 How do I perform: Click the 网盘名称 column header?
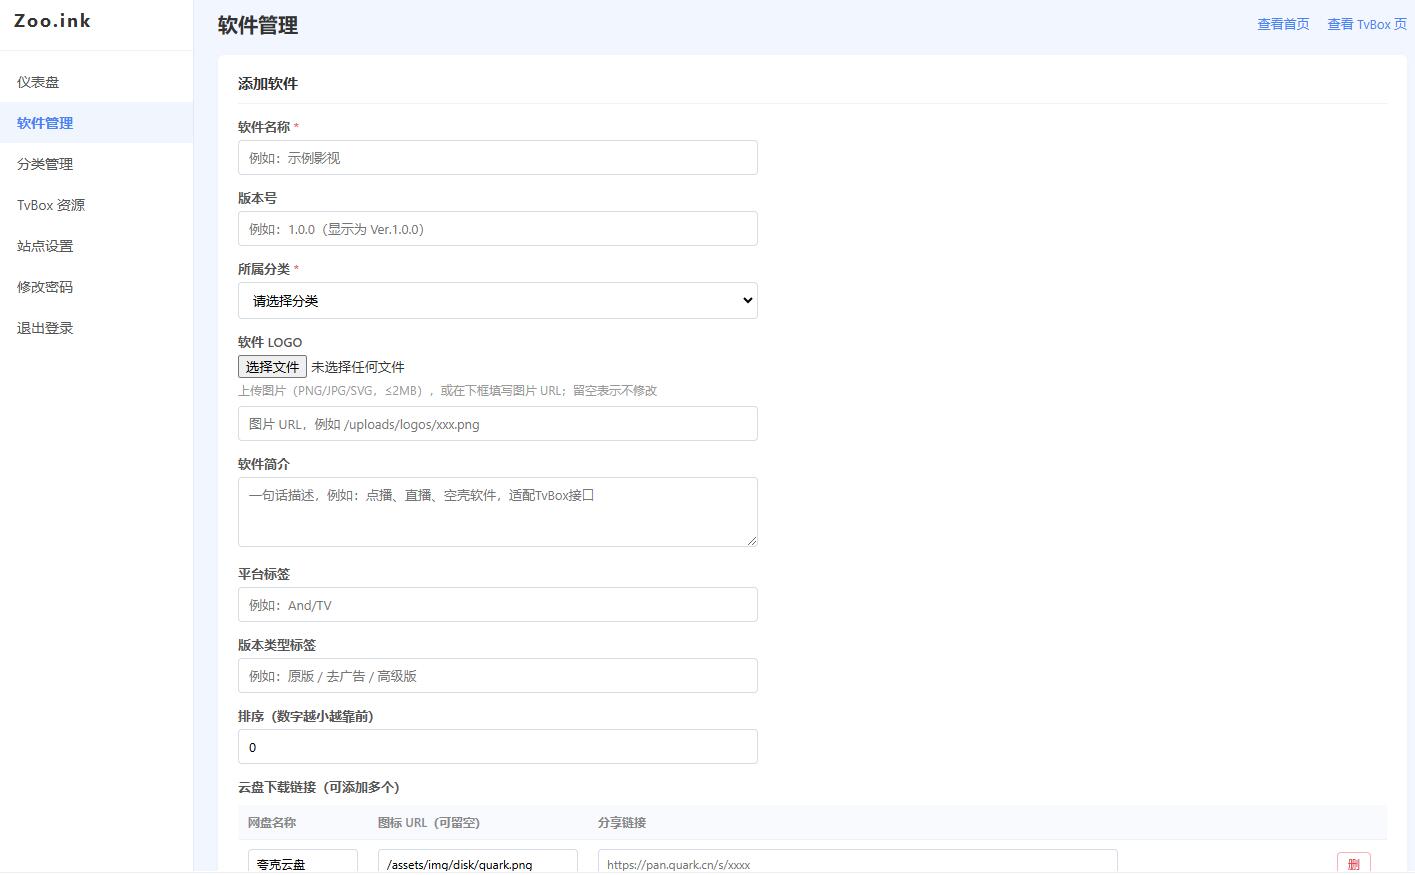click(272, 823)
